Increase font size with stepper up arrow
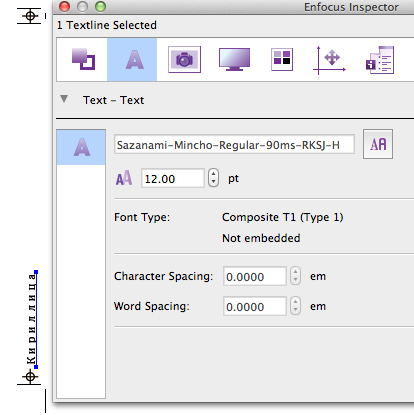This screenshot has width=414, height=415. [x=213, y=174]
